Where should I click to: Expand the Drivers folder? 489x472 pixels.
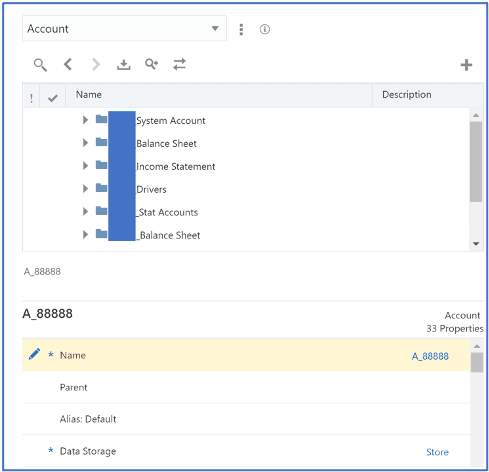coord(85,189)
